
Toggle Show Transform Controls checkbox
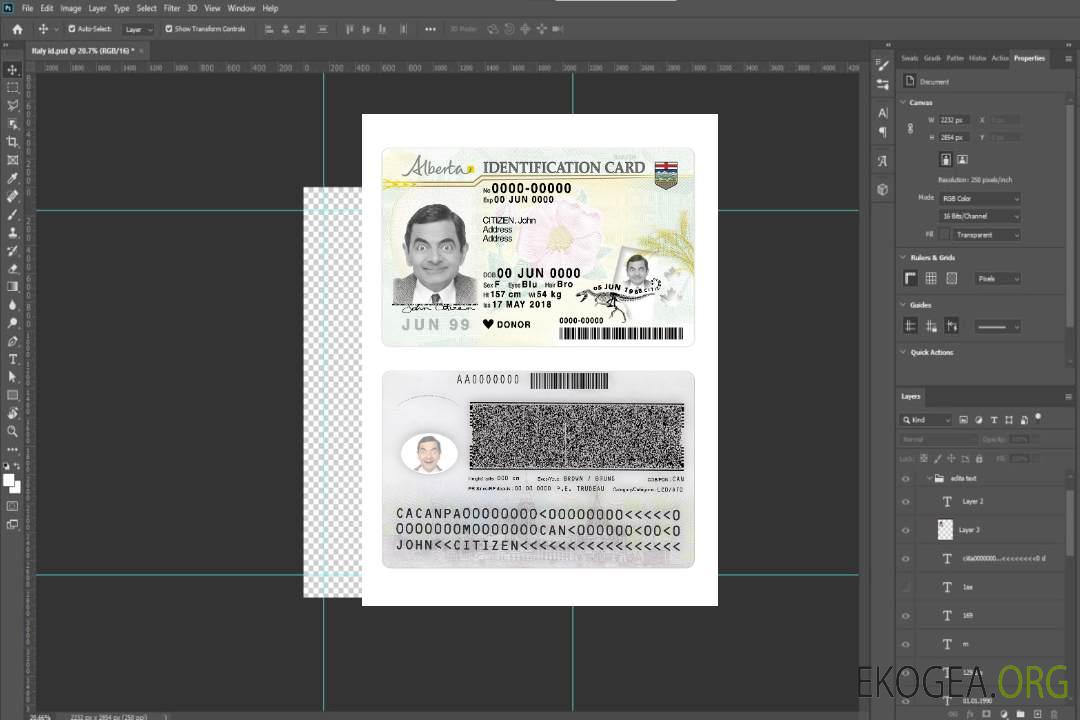coord(169,29)
